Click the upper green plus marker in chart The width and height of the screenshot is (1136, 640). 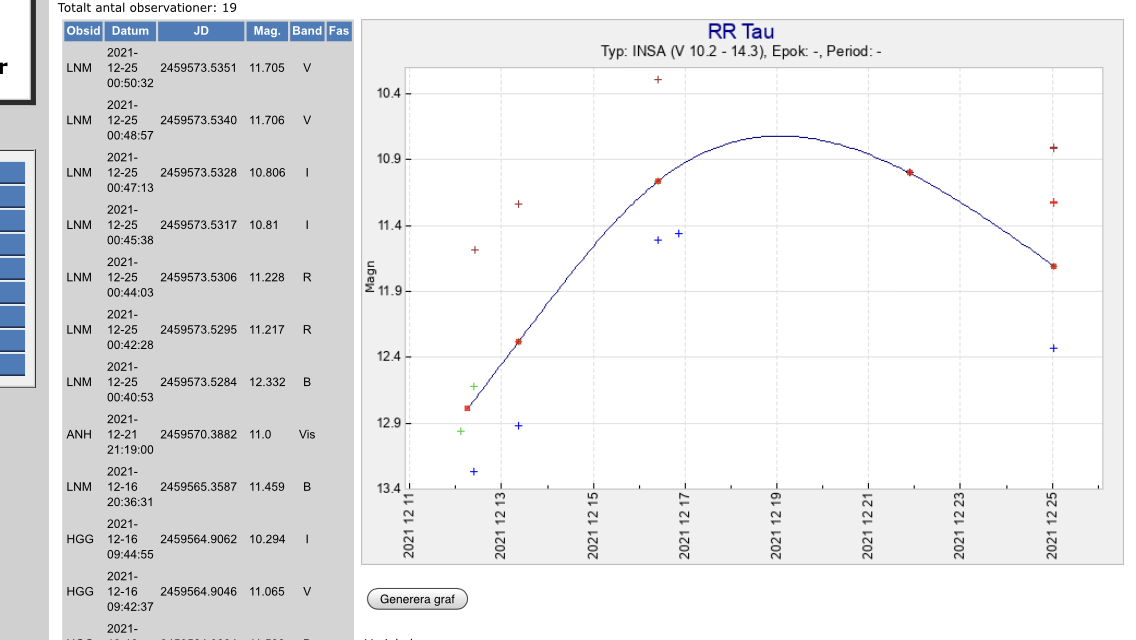(474, 386)
